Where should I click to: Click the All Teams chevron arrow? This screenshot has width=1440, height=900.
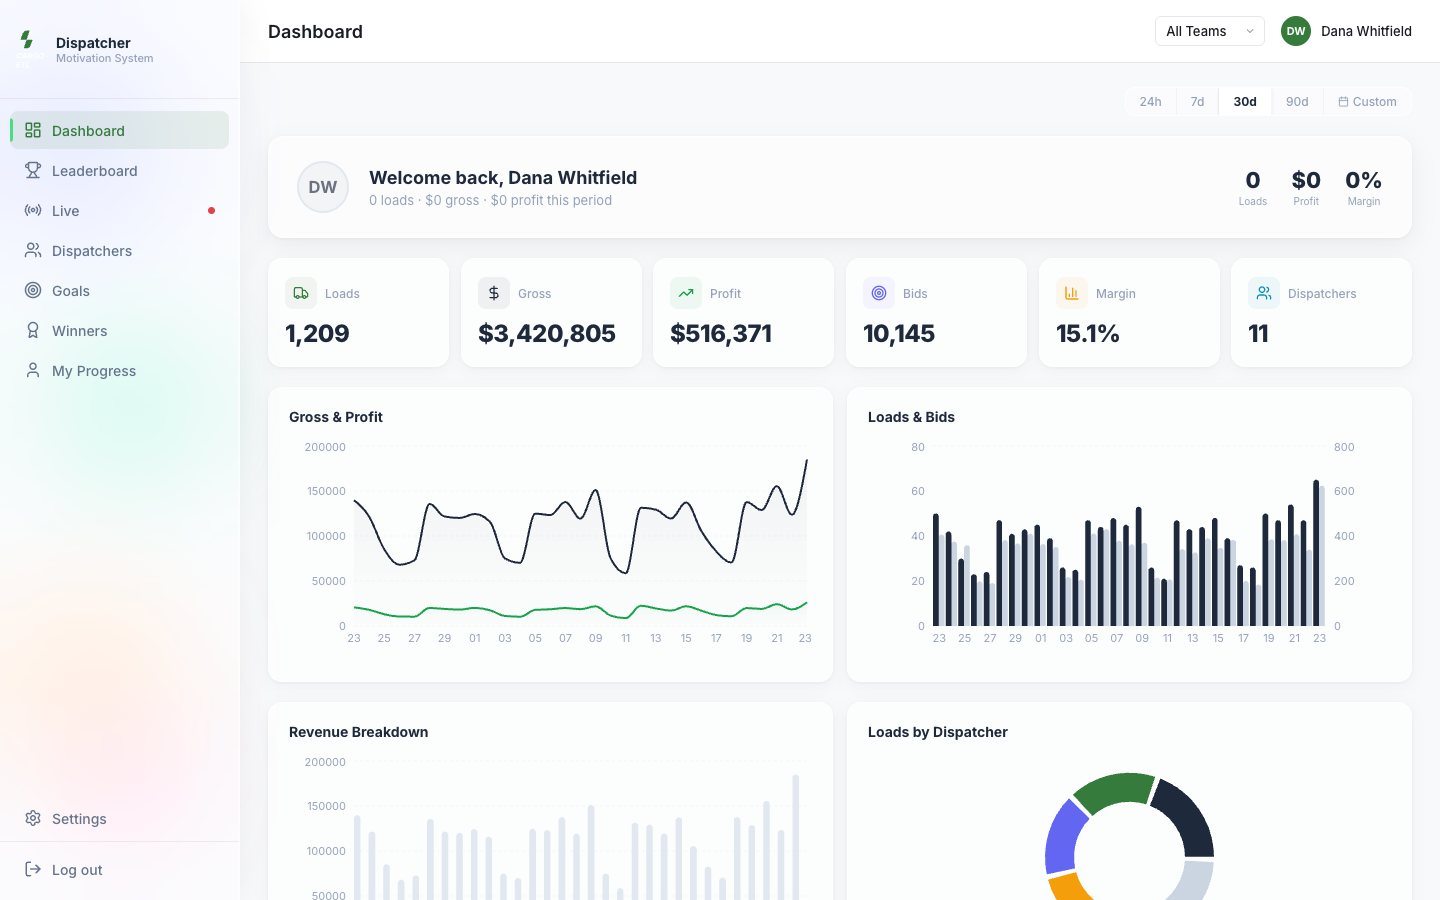click(x=1250, y=31)
